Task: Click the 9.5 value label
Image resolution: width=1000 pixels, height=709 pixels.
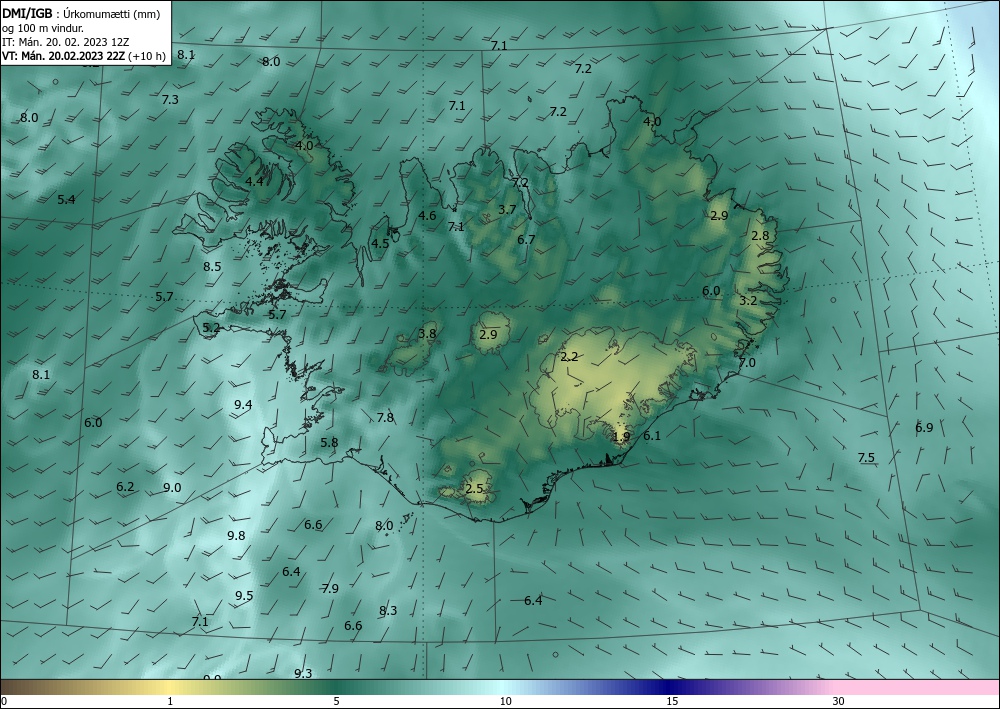Action: click(244, 596)
